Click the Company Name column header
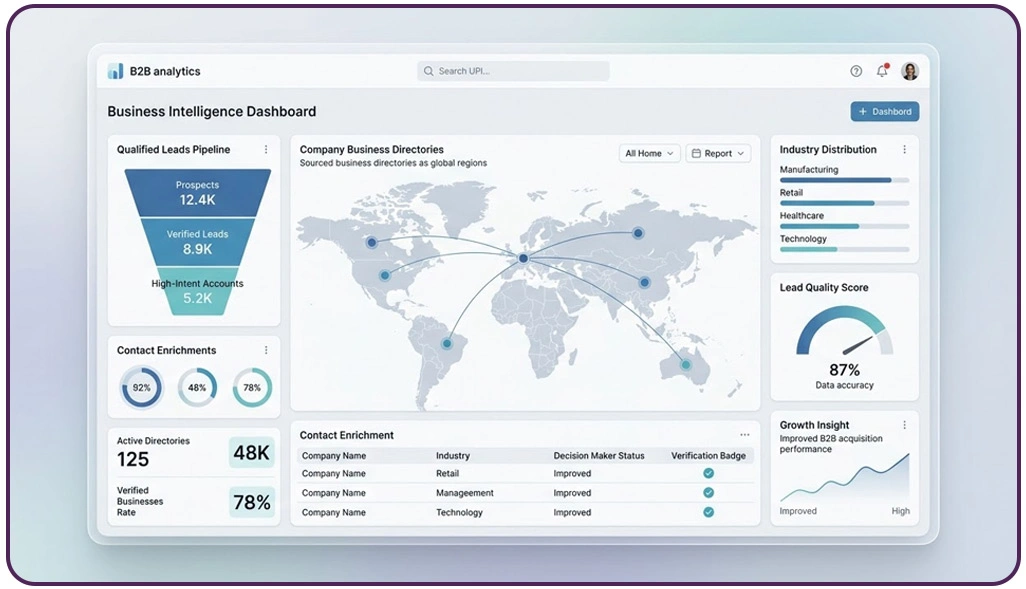Viewport: 1026px width, 589px height. [x=334, y=455]
